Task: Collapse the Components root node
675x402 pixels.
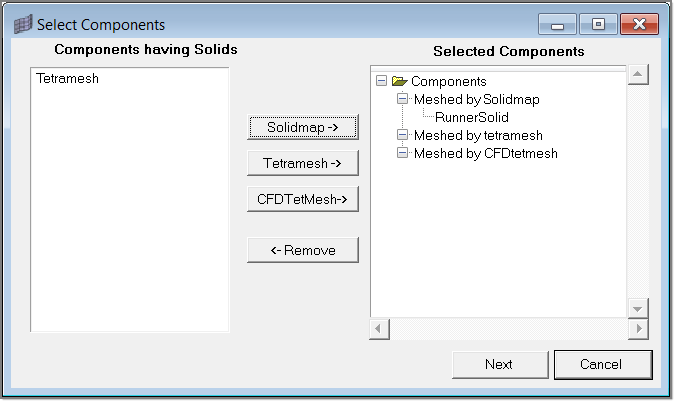Action: [382, 81]
